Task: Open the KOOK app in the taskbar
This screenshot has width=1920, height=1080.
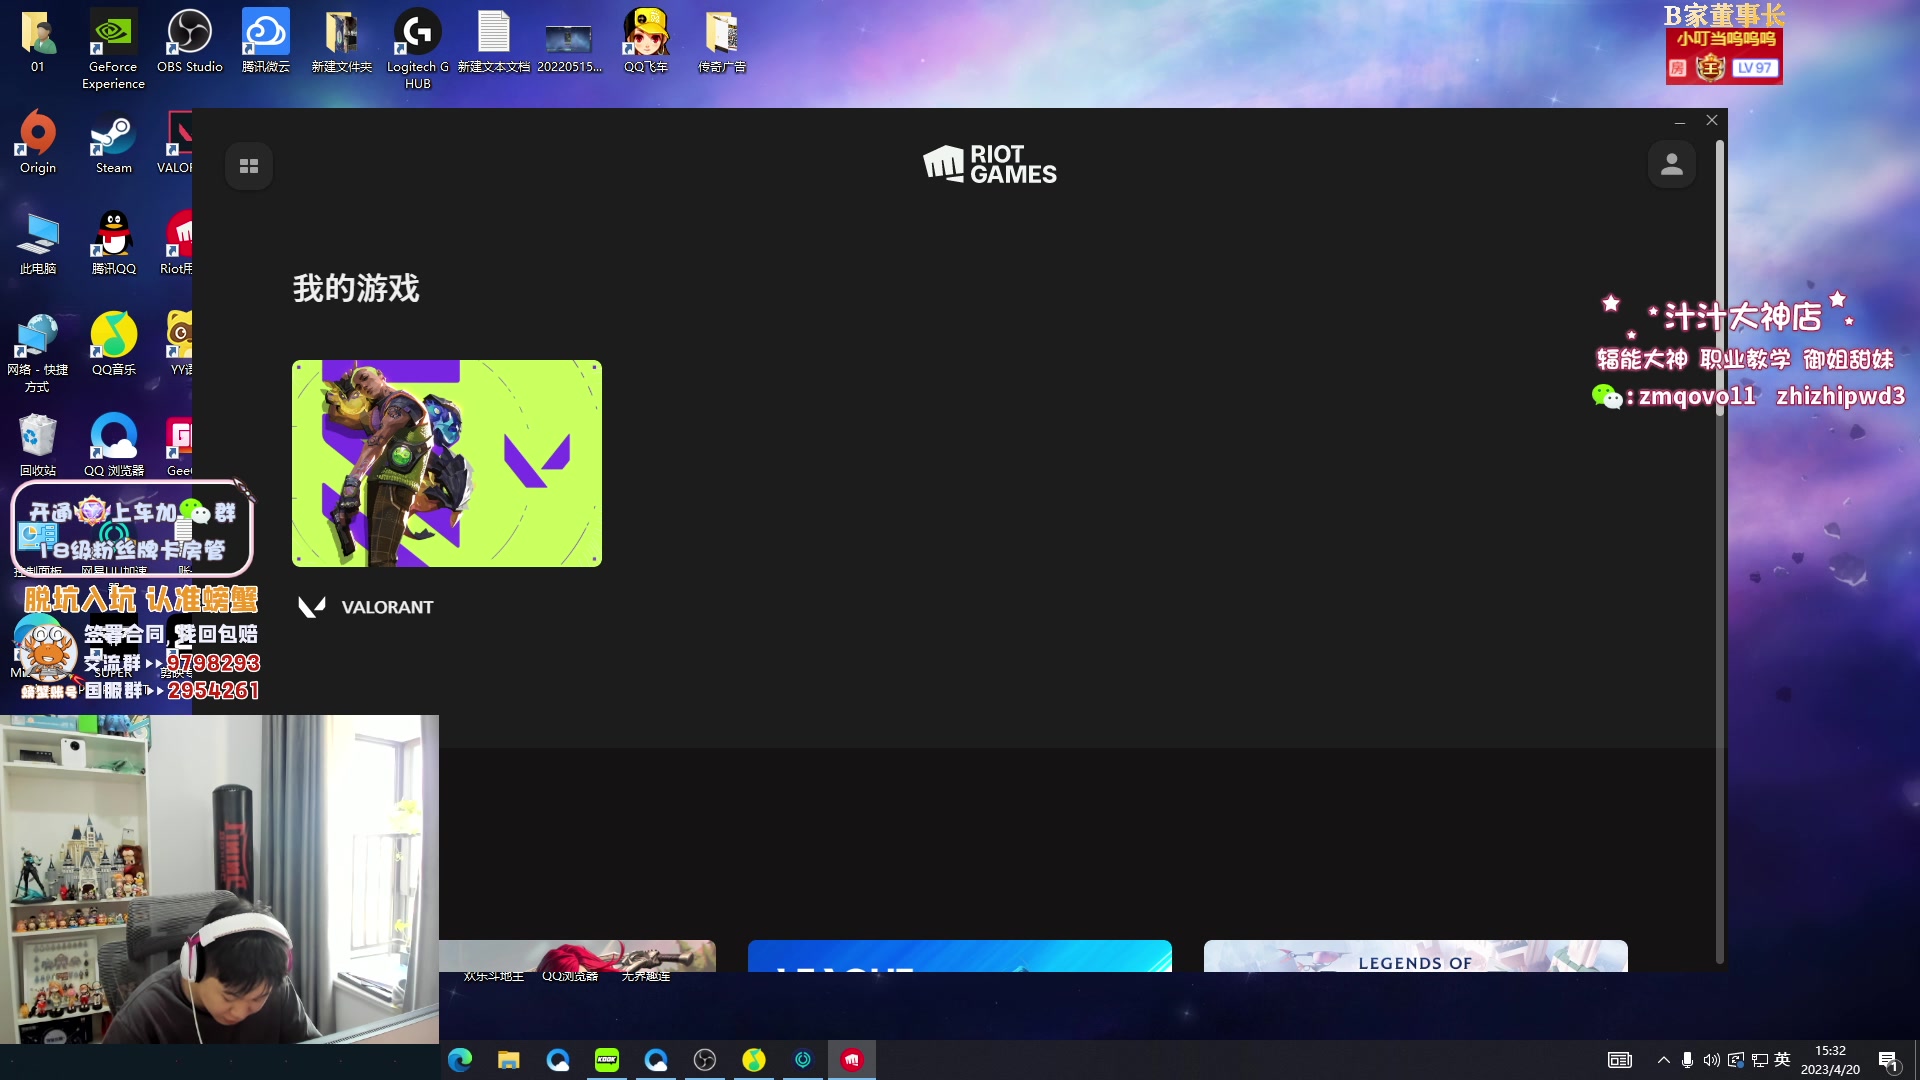Action: point(607,1060)
